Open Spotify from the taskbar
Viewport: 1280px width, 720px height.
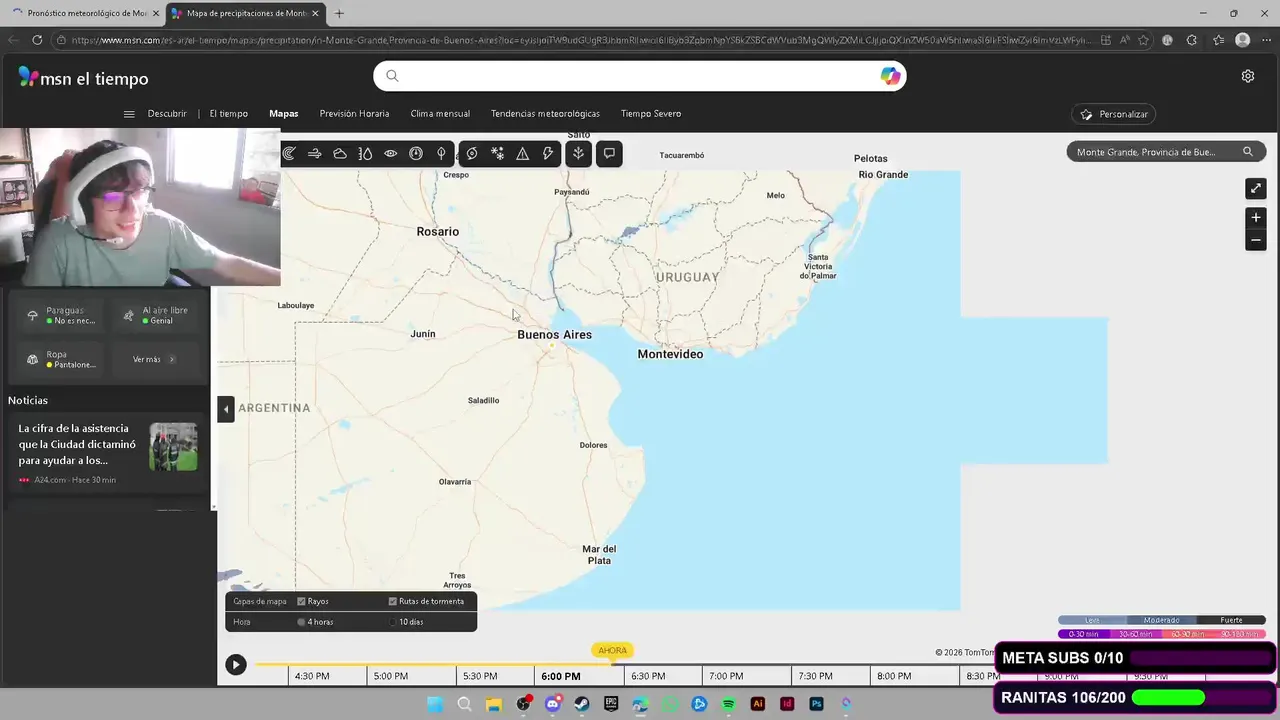(x=728, y=704)
